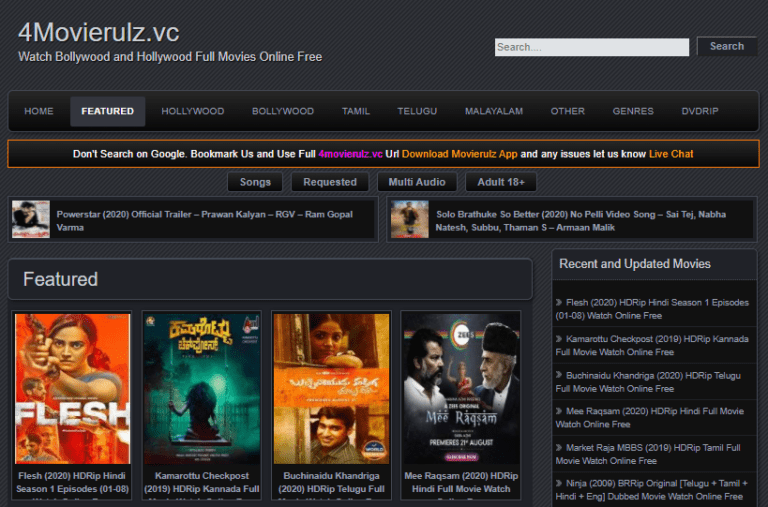This screenshot has height=507, width=768.
Task: Open the Mee Raqsam movie poster
Action: coord(460,388)
